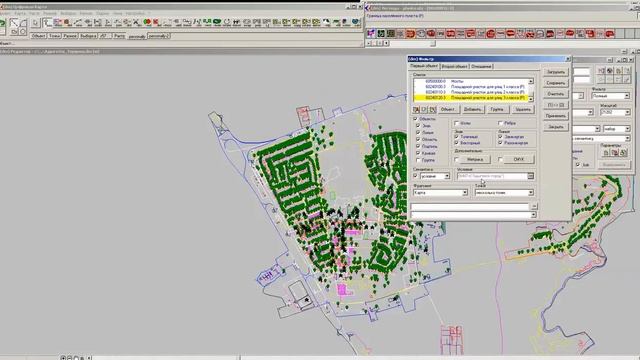
Task: Enable the Узлы checkbox
Action: pyautogui.click(x=456, y=123)
